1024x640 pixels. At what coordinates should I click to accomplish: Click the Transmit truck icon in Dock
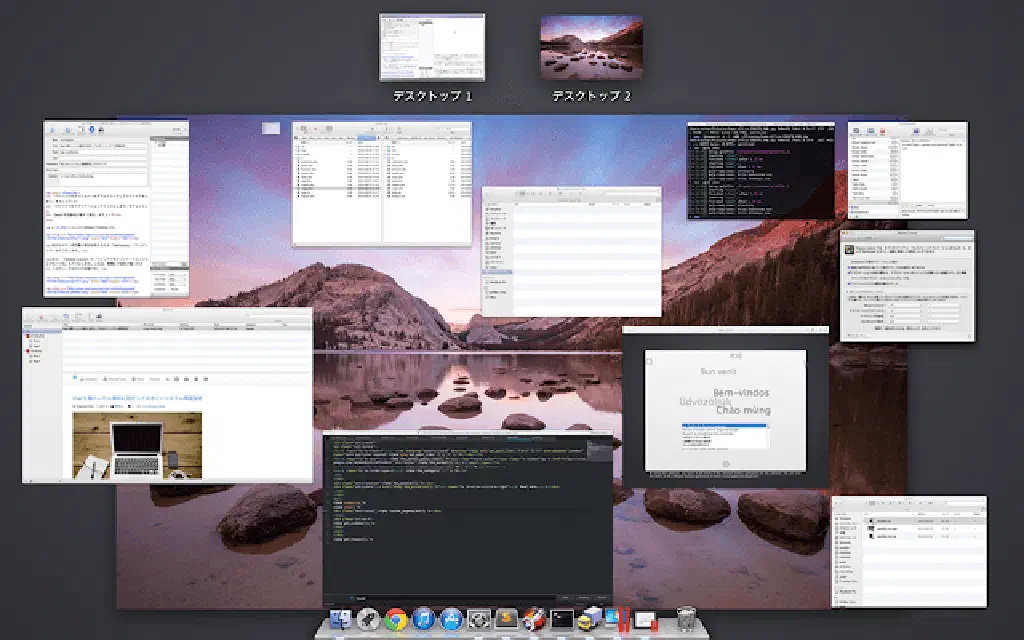click(x=590, y=621)
